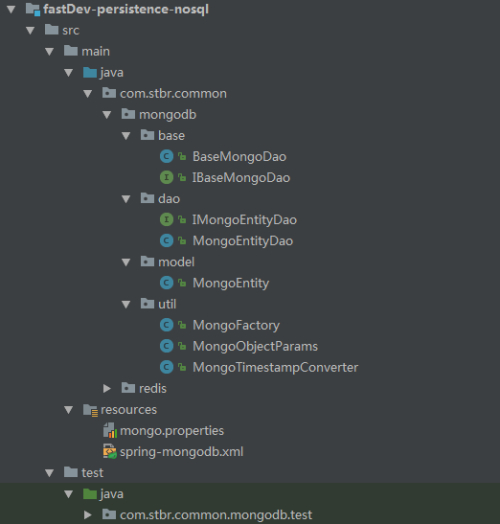Screen dimensions: 500x524
Task: Click the redis package icon
Action: click(x=128, y=388)
